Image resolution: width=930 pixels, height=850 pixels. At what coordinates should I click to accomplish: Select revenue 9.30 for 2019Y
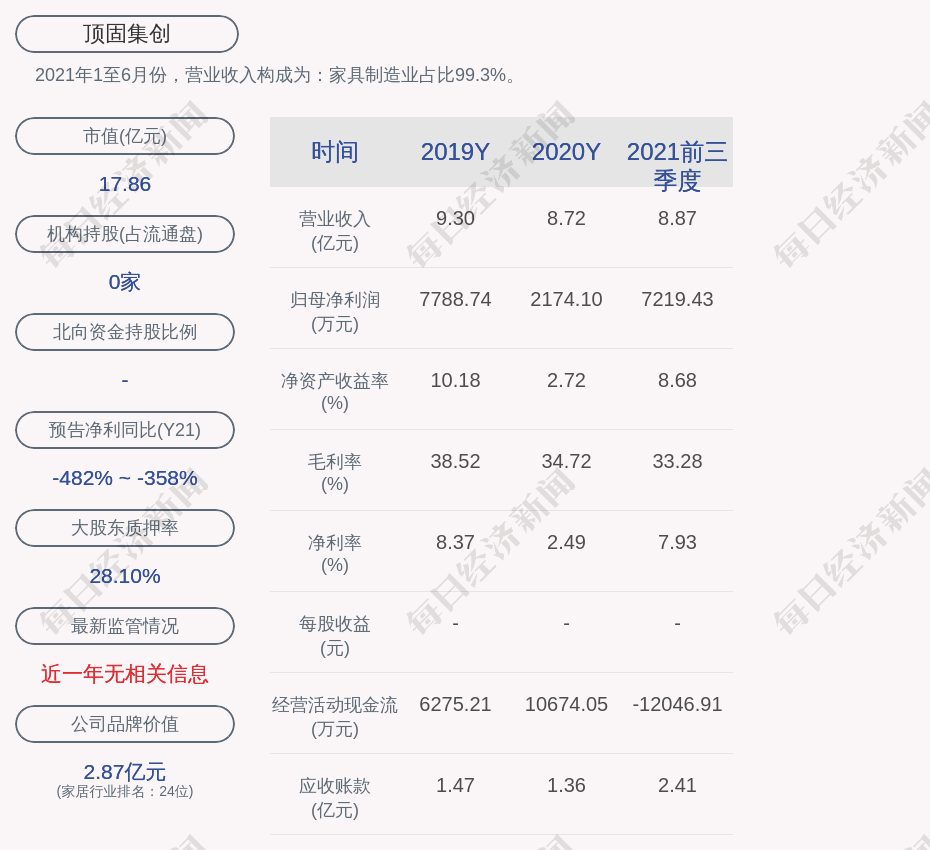coord(455,218)
